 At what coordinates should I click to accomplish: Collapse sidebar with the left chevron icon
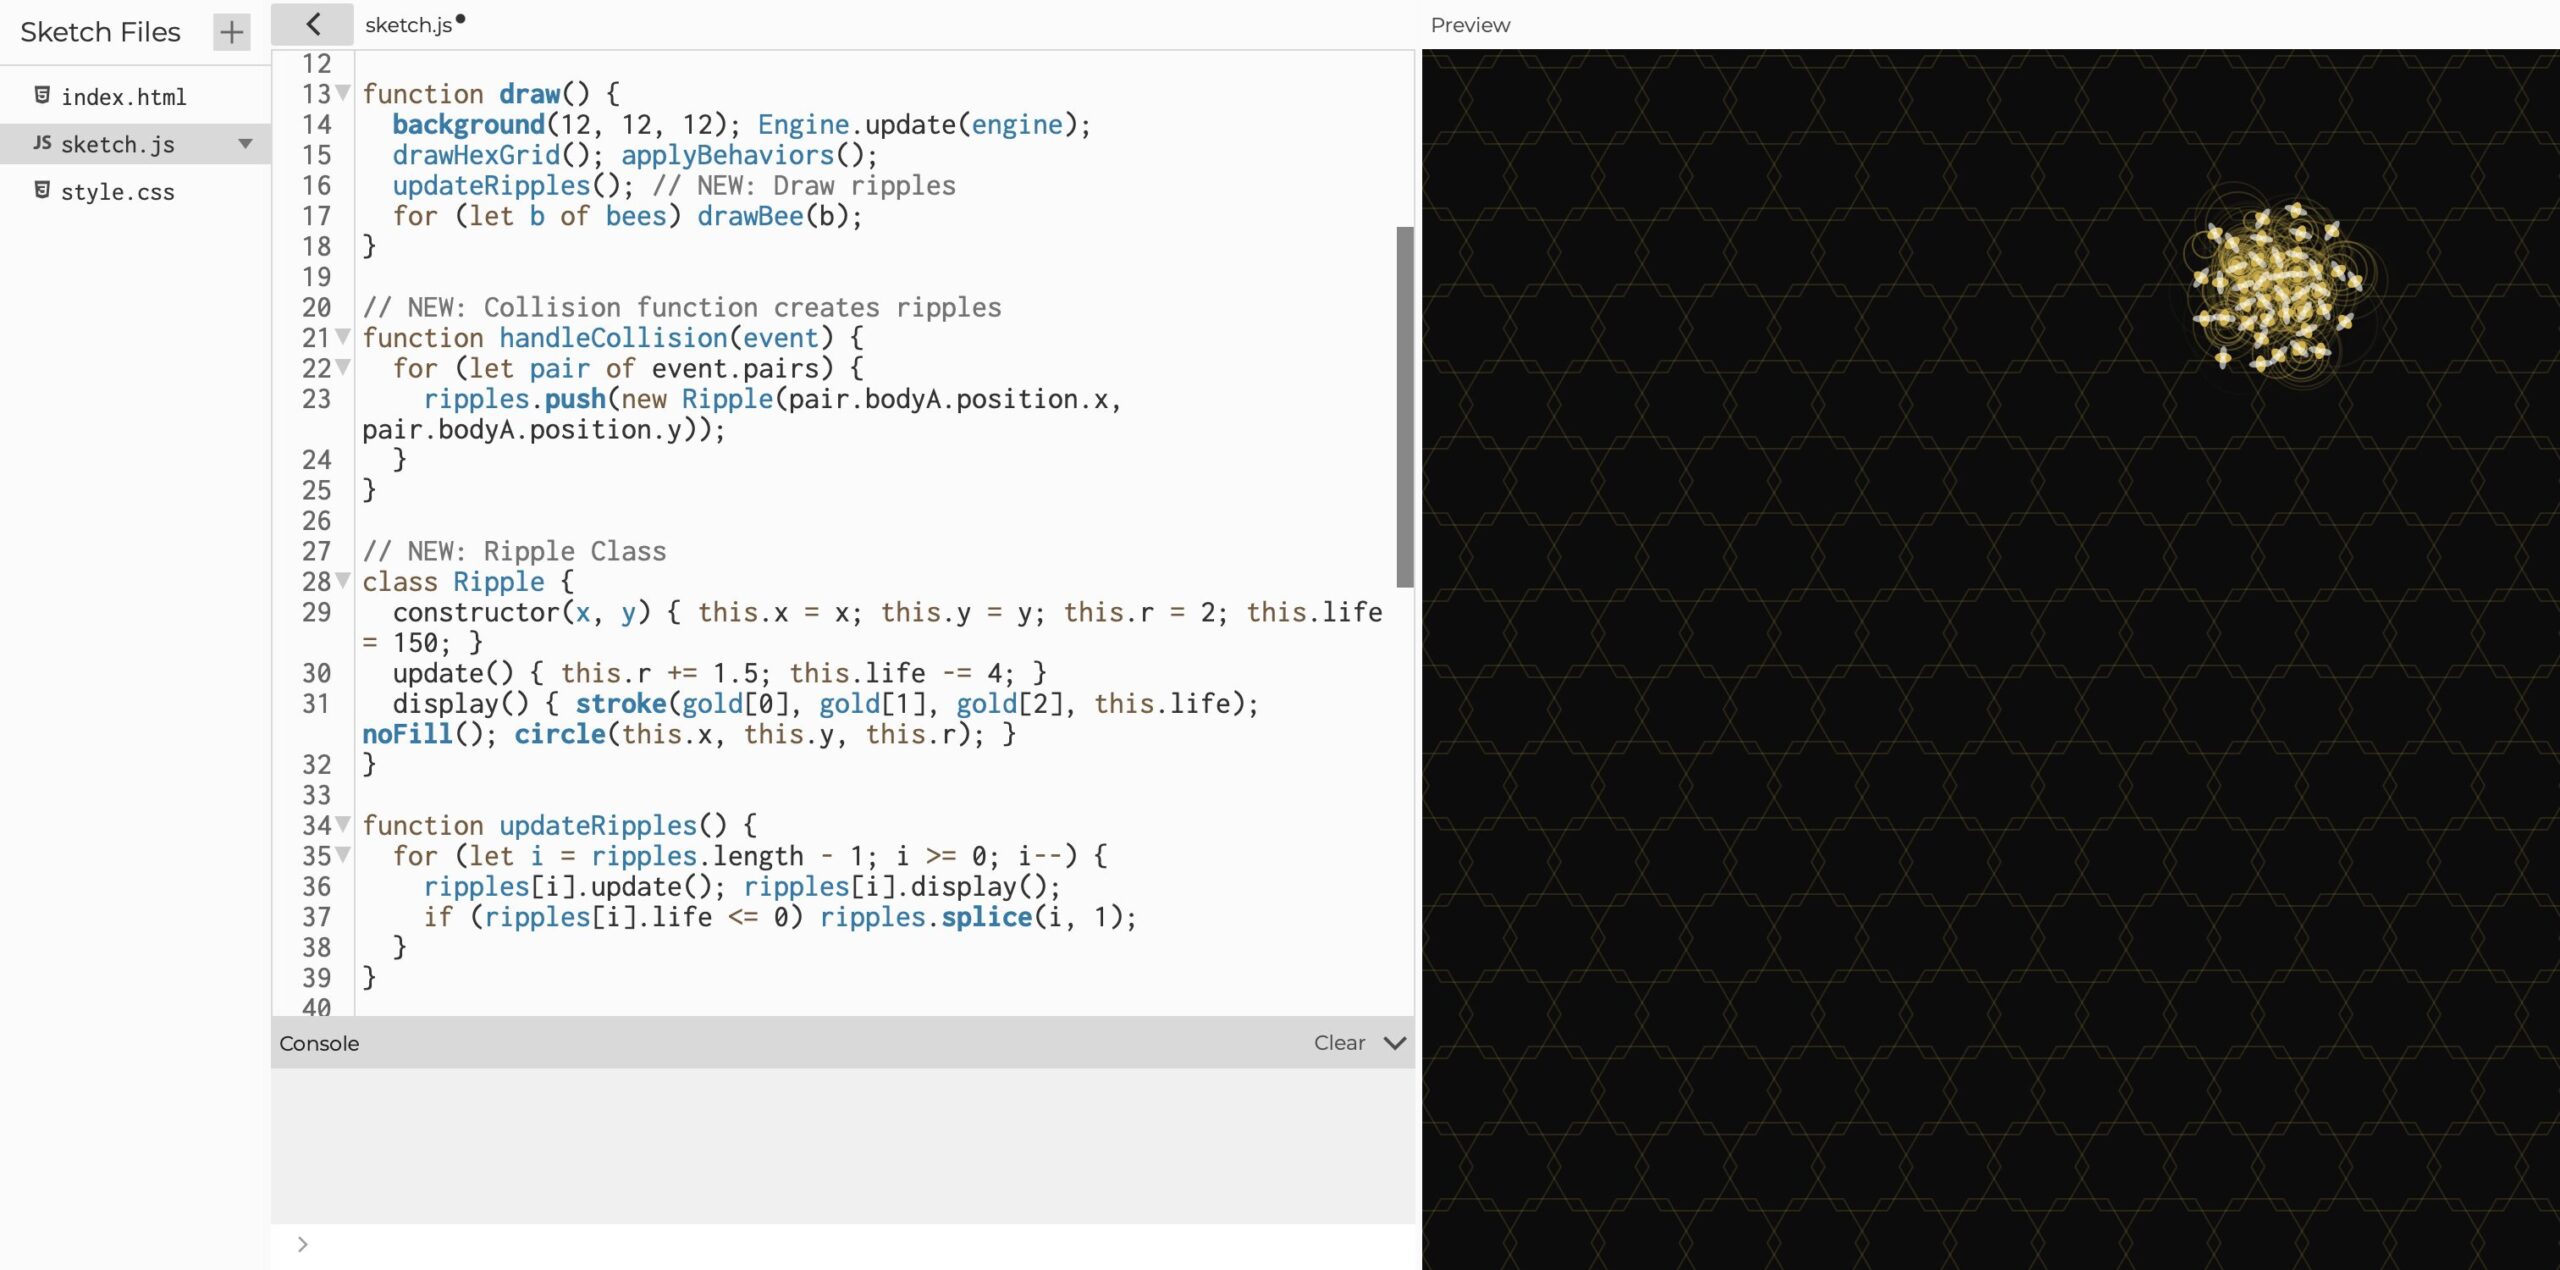point(313,24)
